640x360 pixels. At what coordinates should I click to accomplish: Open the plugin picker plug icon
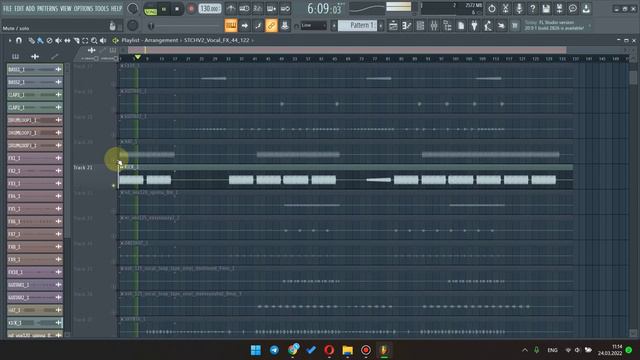[x=474, y=26]
